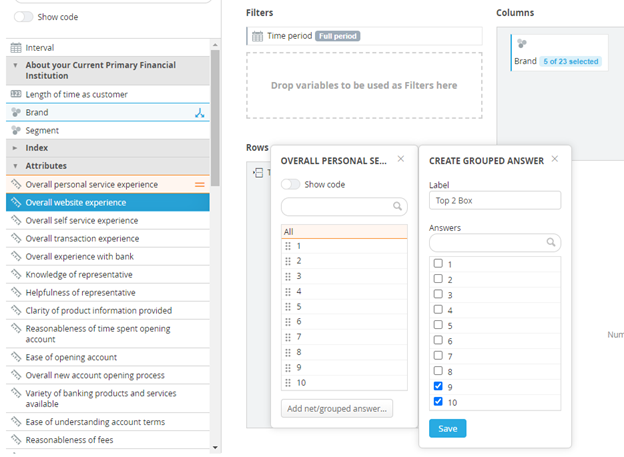Click the variable list scrollbar thumb
The image size is (624, 457).
click(x=215, y=118)
